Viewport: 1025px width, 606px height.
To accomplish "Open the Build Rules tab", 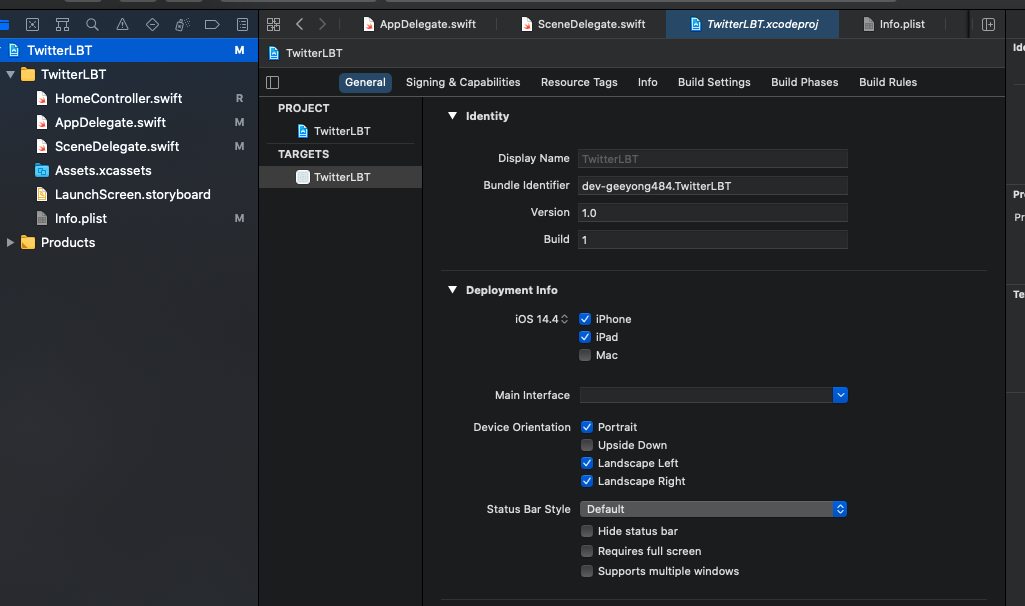I will click(x=888, y=82).
